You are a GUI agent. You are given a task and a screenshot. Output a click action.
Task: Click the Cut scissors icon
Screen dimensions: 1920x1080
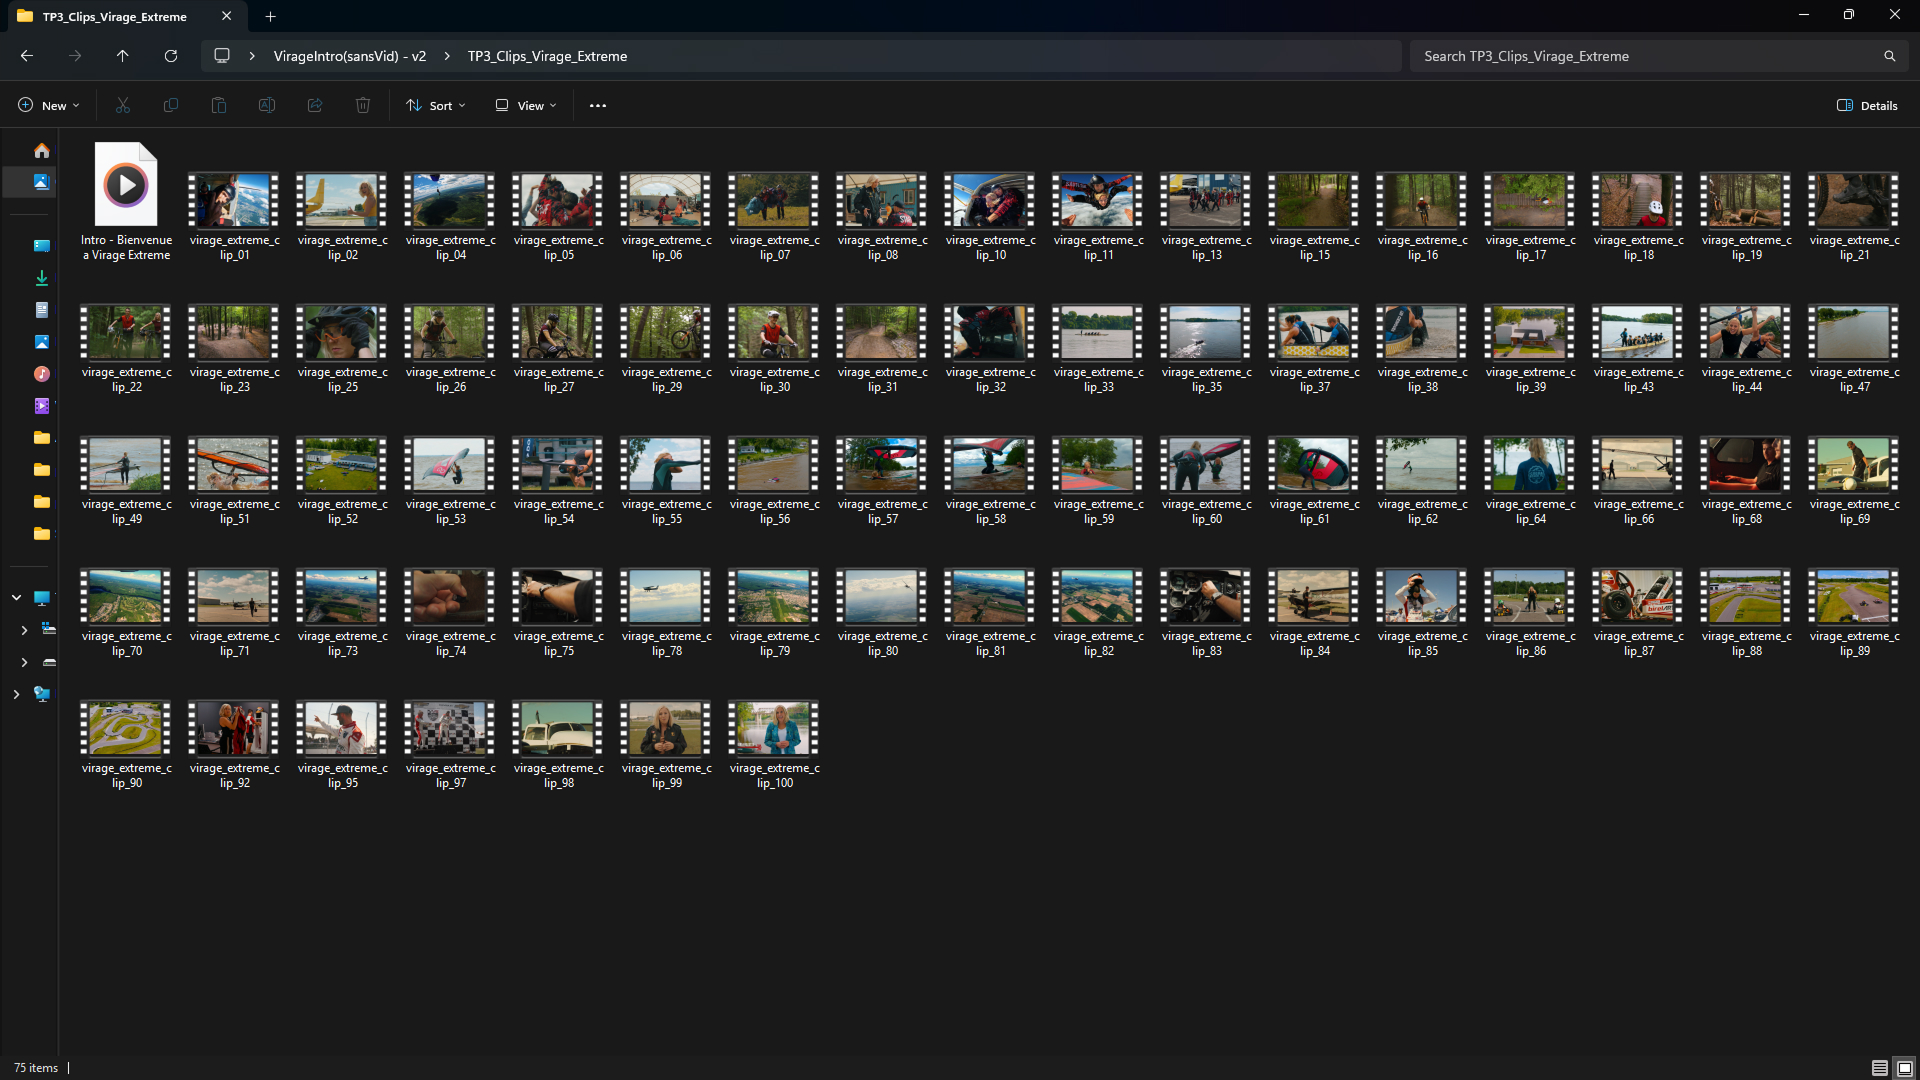point(123,105)
